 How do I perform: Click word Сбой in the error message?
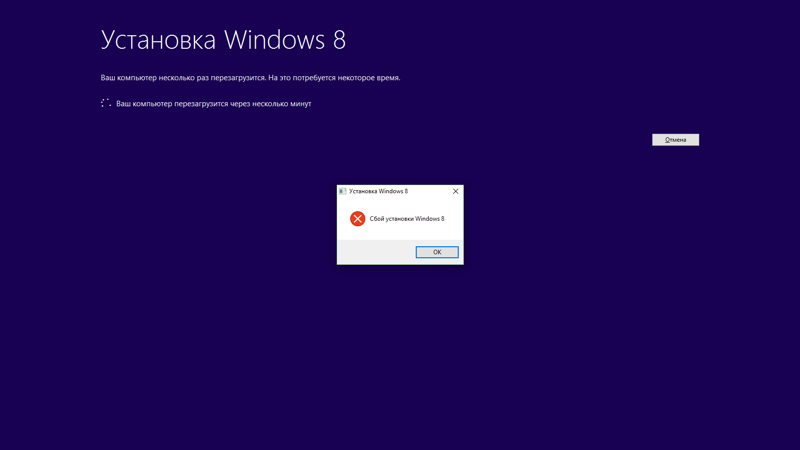point(377,219)
